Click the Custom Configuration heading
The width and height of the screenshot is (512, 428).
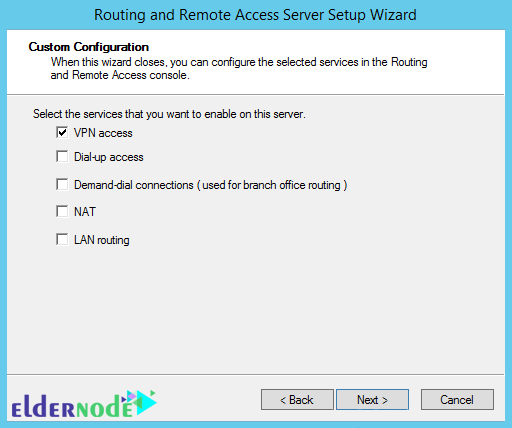coord(89,47)
